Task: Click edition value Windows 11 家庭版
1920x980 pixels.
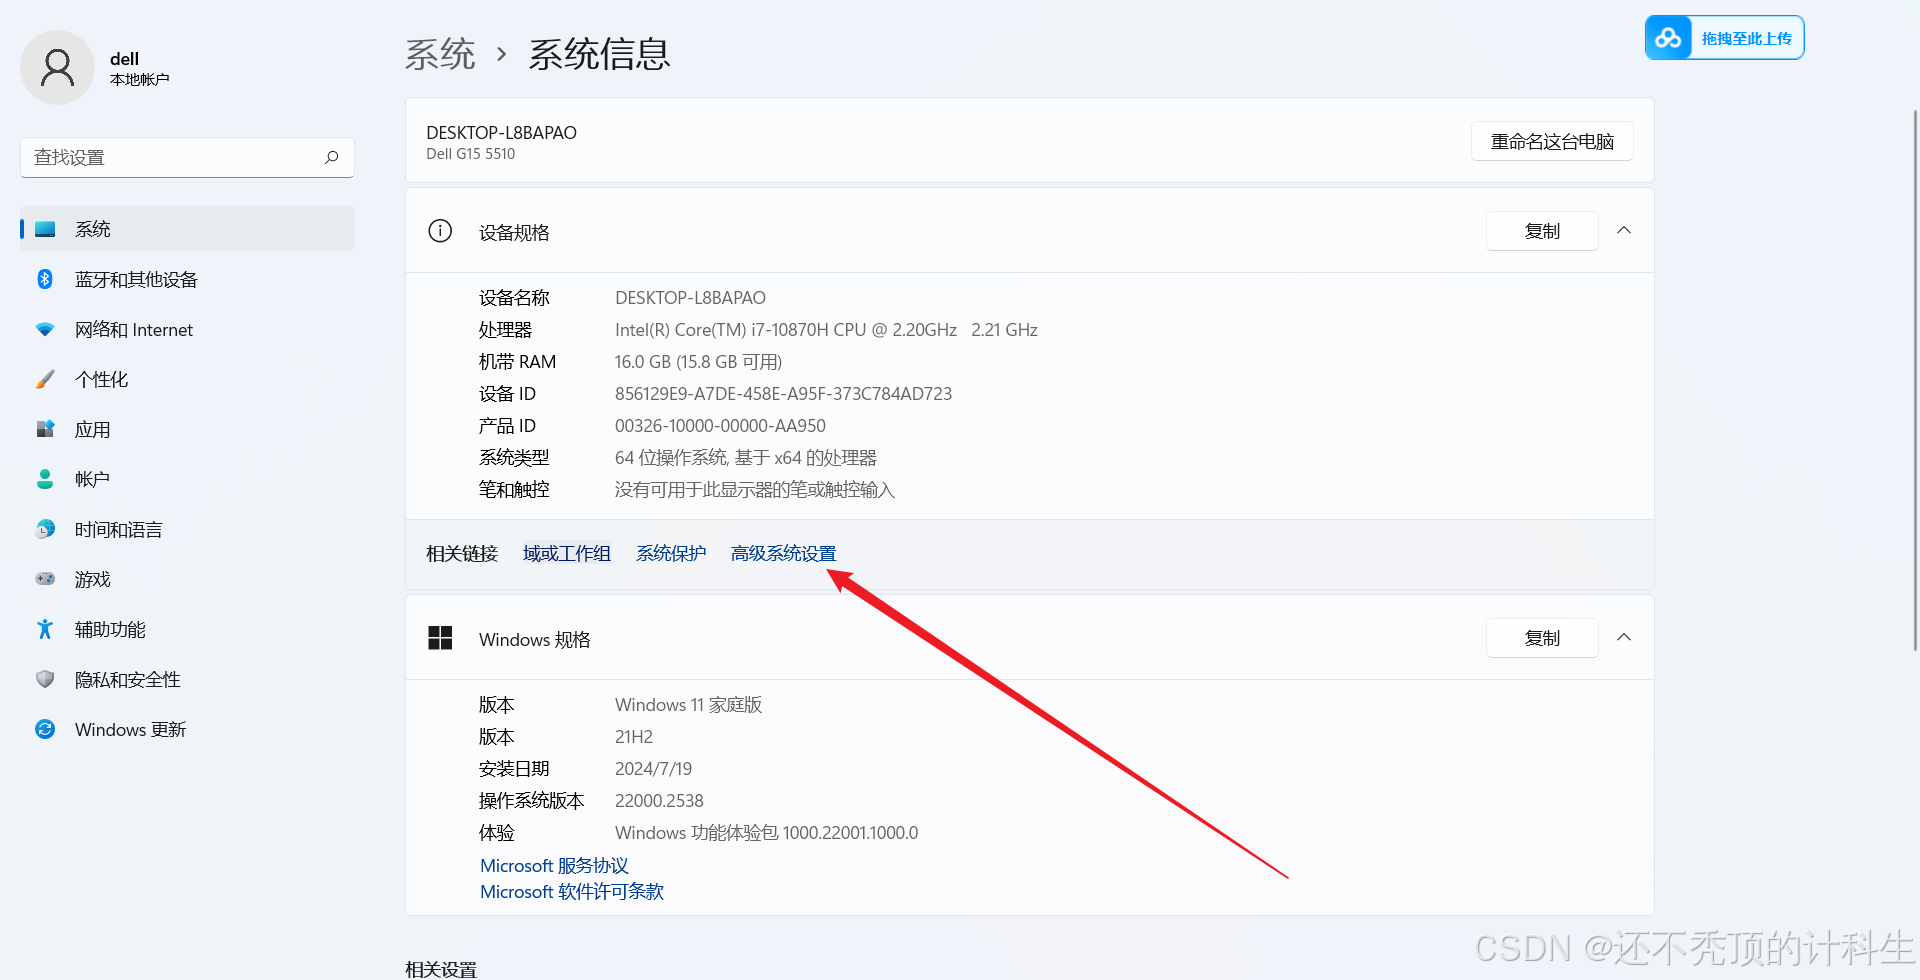Action: 688,704
